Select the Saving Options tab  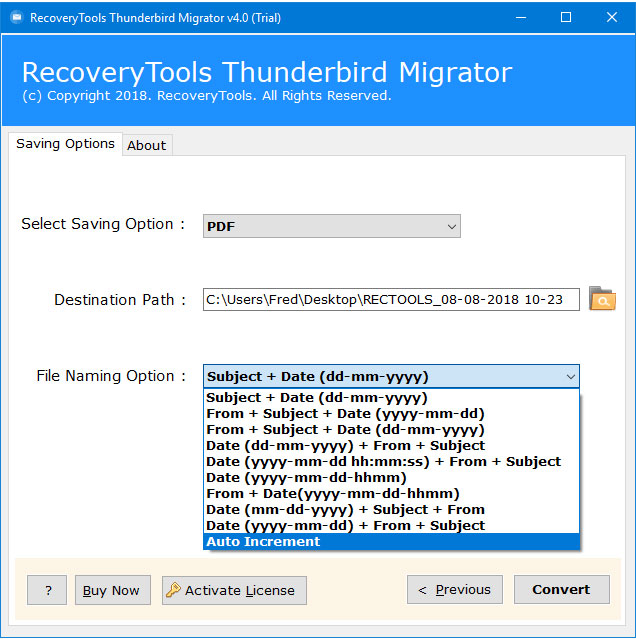65,144
